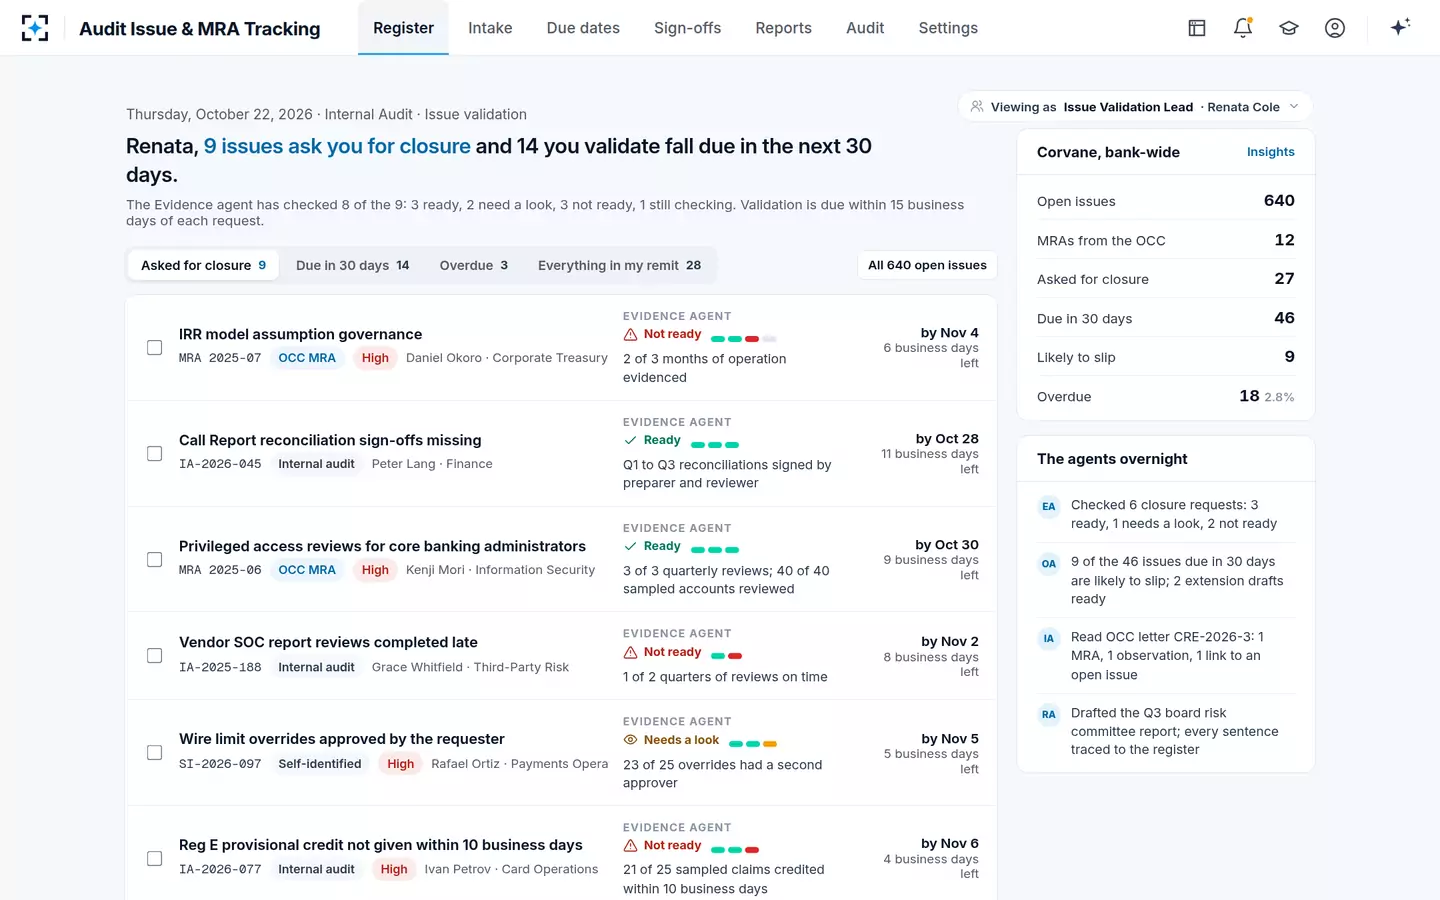Image resolution: width=1440 pixels, height=900 pixels.
Task: Click the IA agent avatar badge
Action: pyautogui.click(x=1049, y=638)
